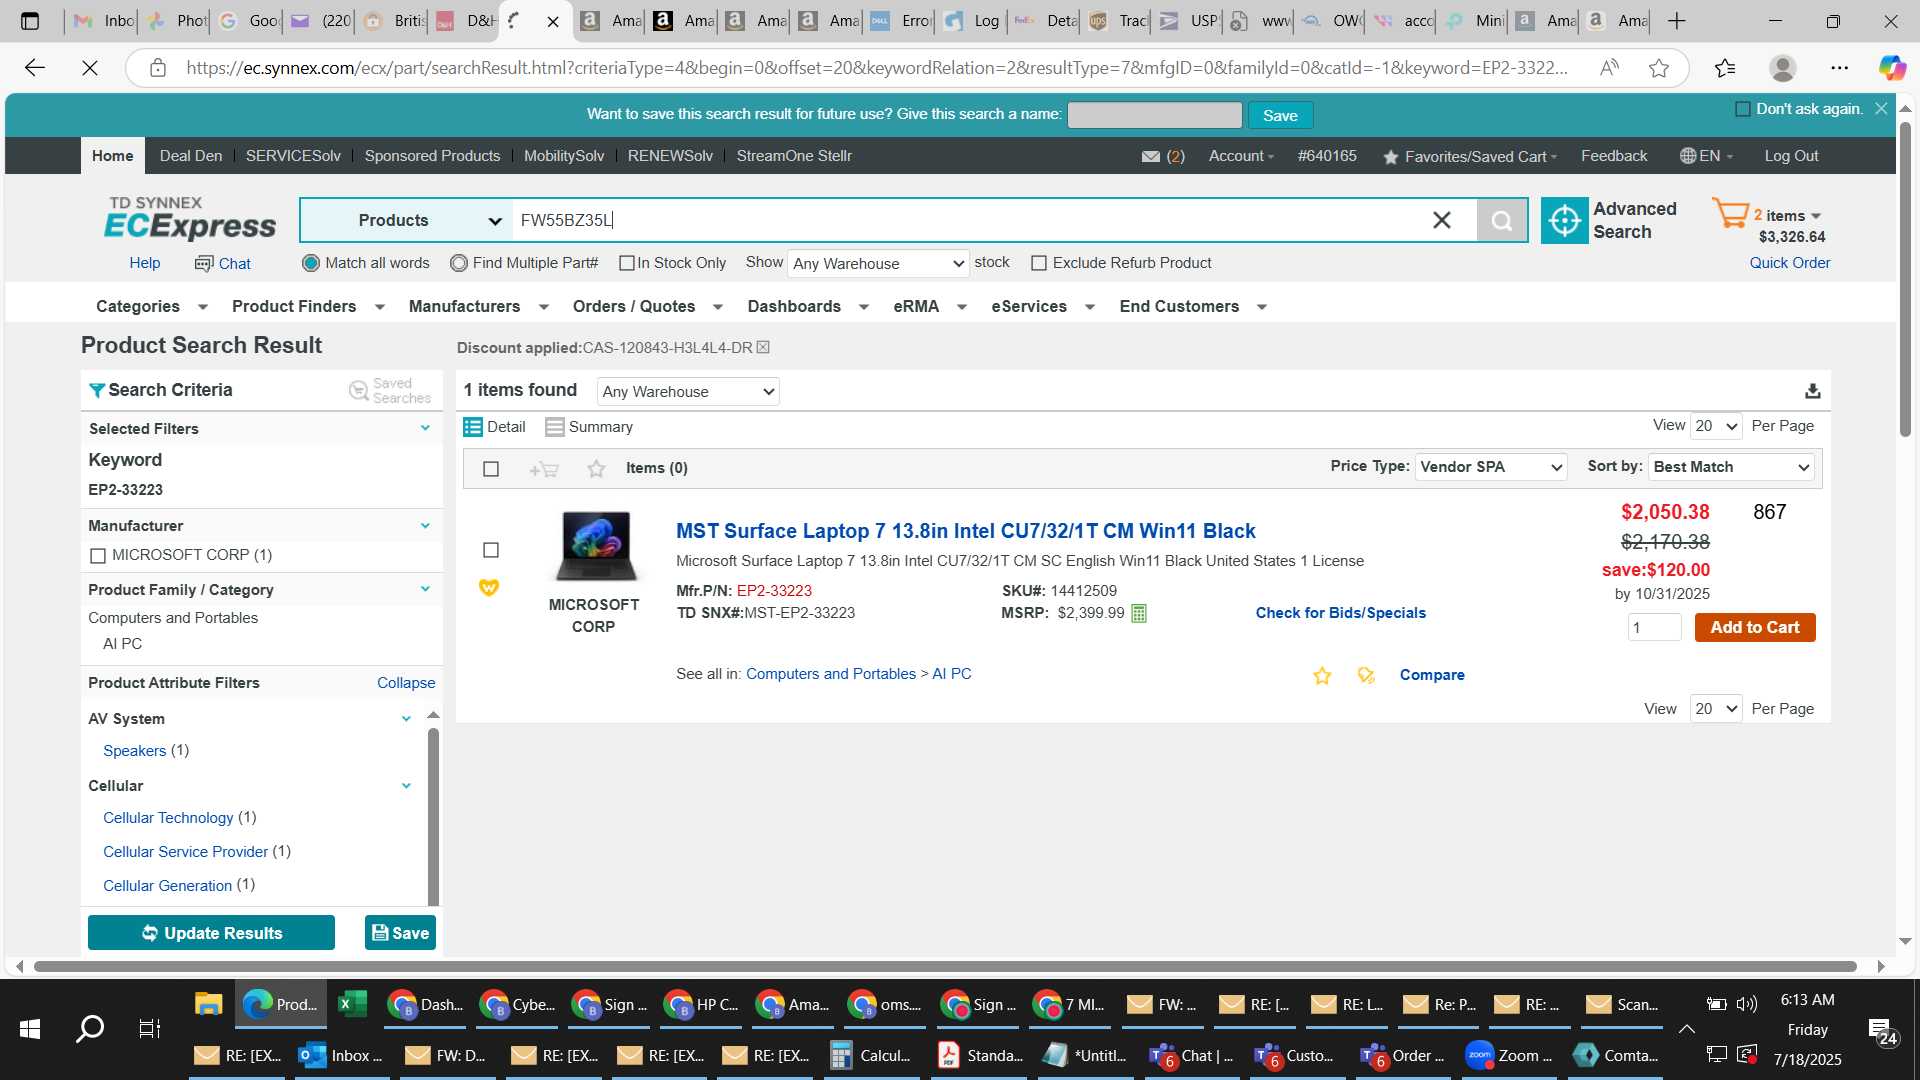The width and height of the screenshot is (1920, 1080).
Task: Check Don't ask again checkbox
Action: [x=1742, y=109]
